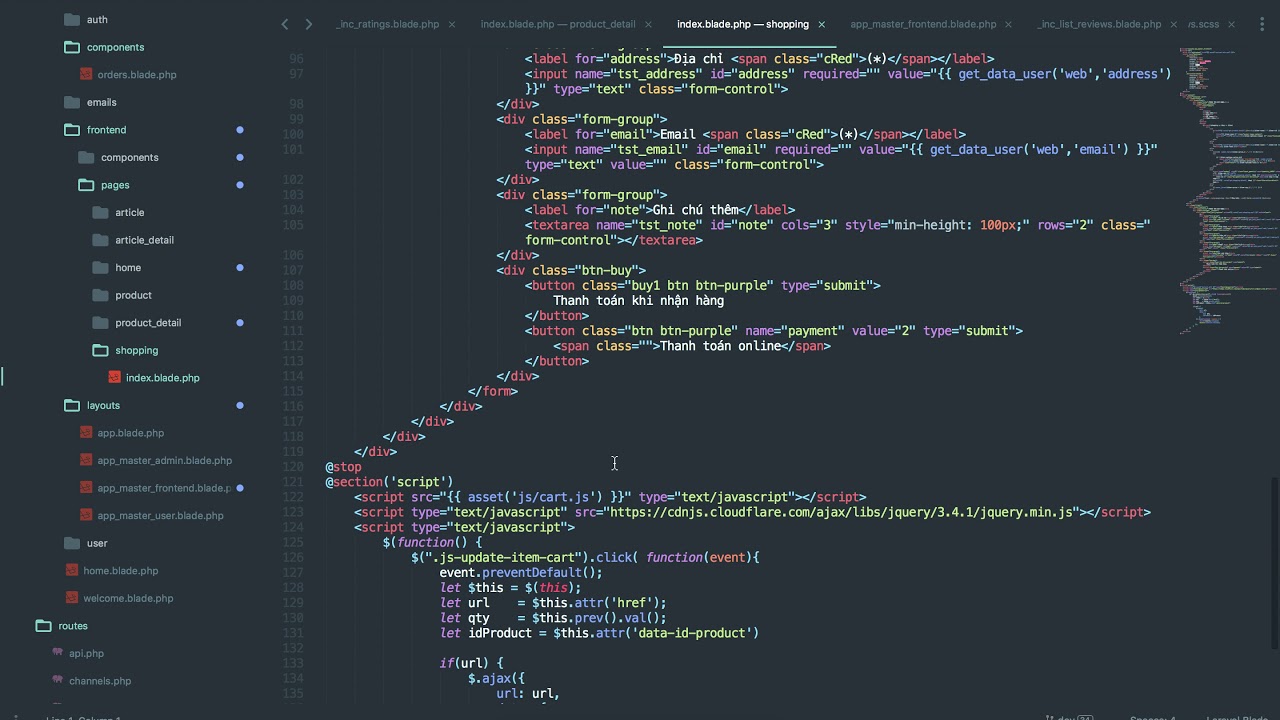
Task: Click the app_master_user.blade.php file icon
Action: click(86, 515)
